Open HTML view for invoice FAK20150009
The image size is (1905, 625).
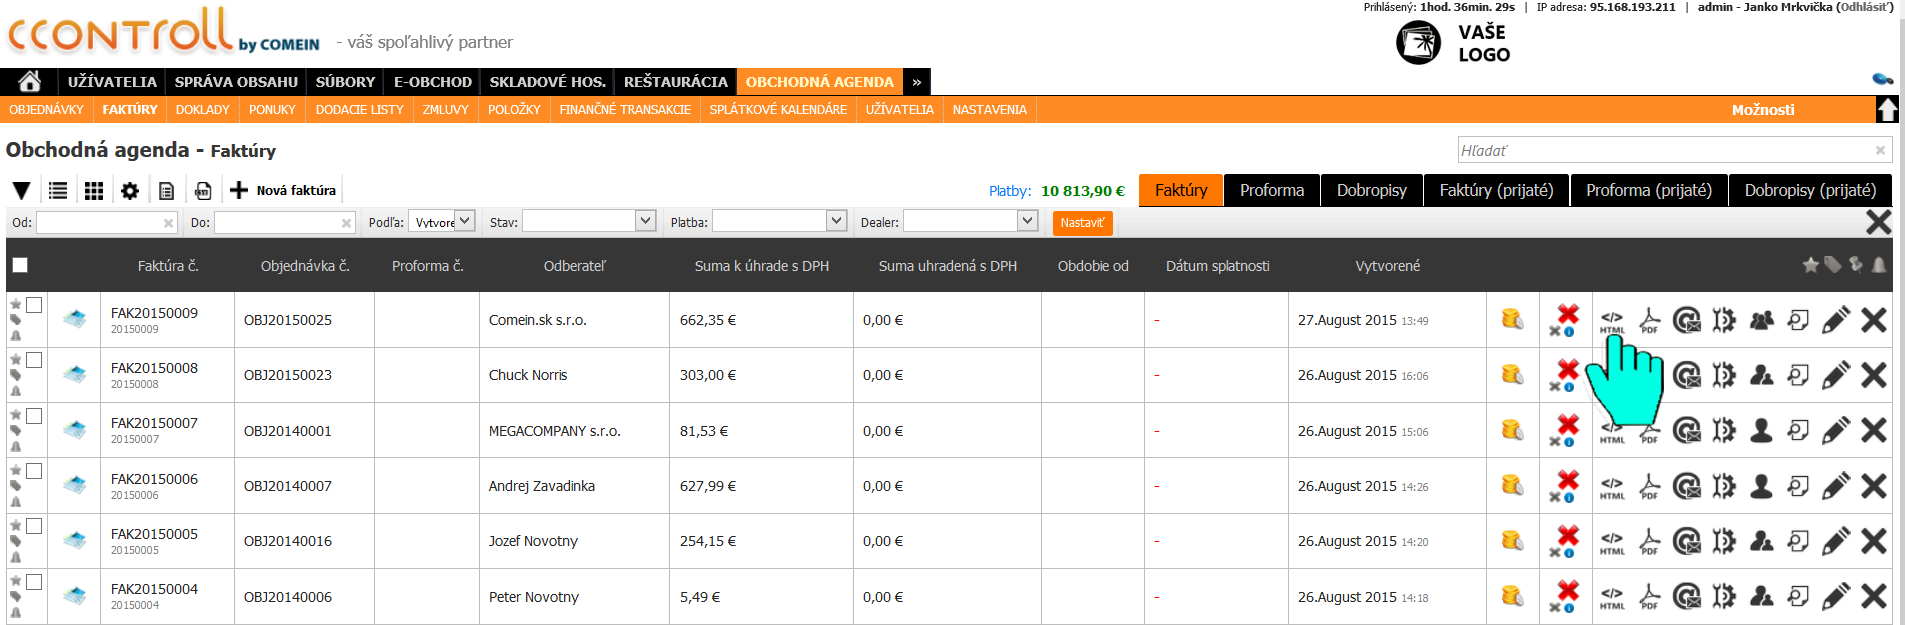click(x=1612, y=320)
